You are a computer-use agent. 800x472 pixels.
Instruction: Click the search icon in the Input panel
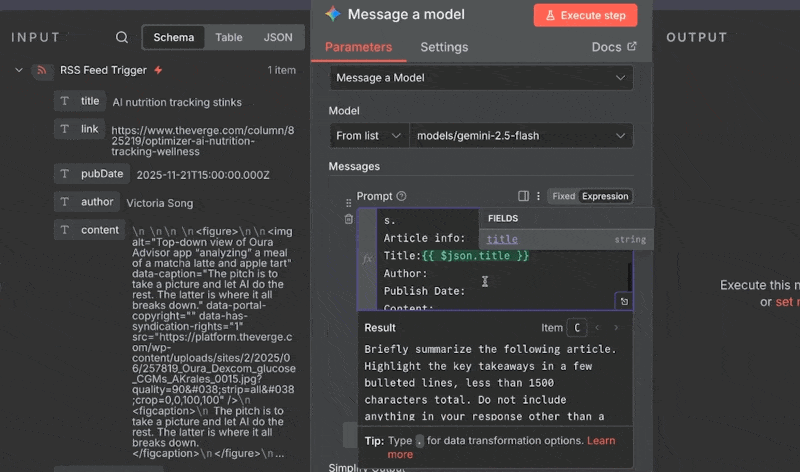(x=121, y=37)
